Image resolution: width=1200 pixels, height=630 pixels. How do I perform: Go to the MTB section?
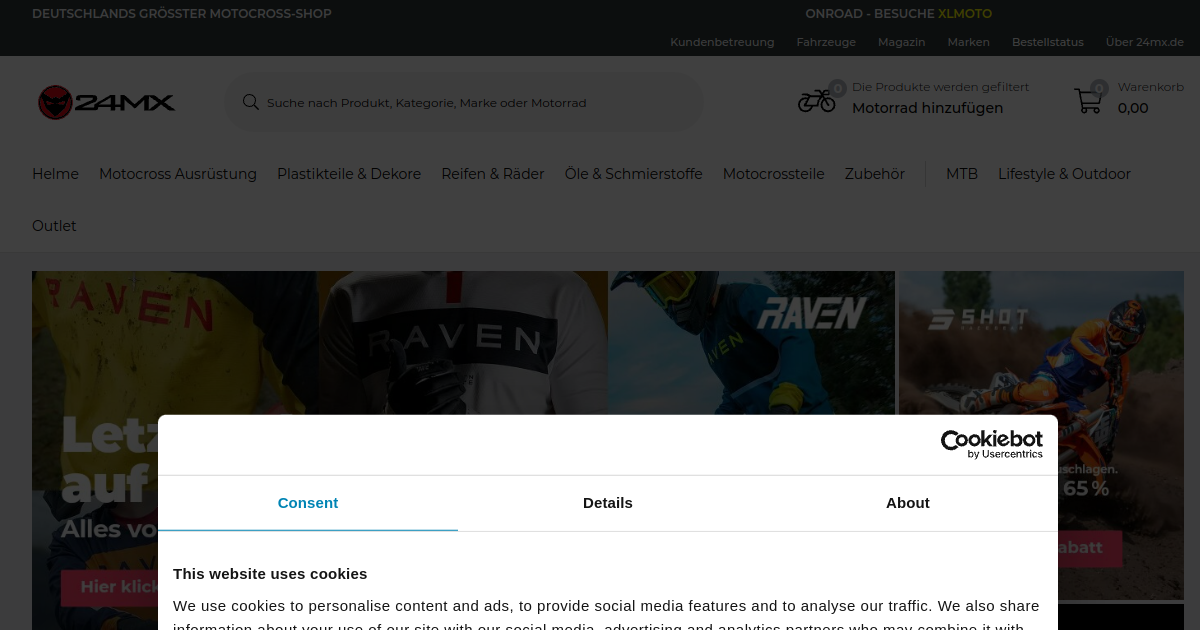tap(962, 174)
